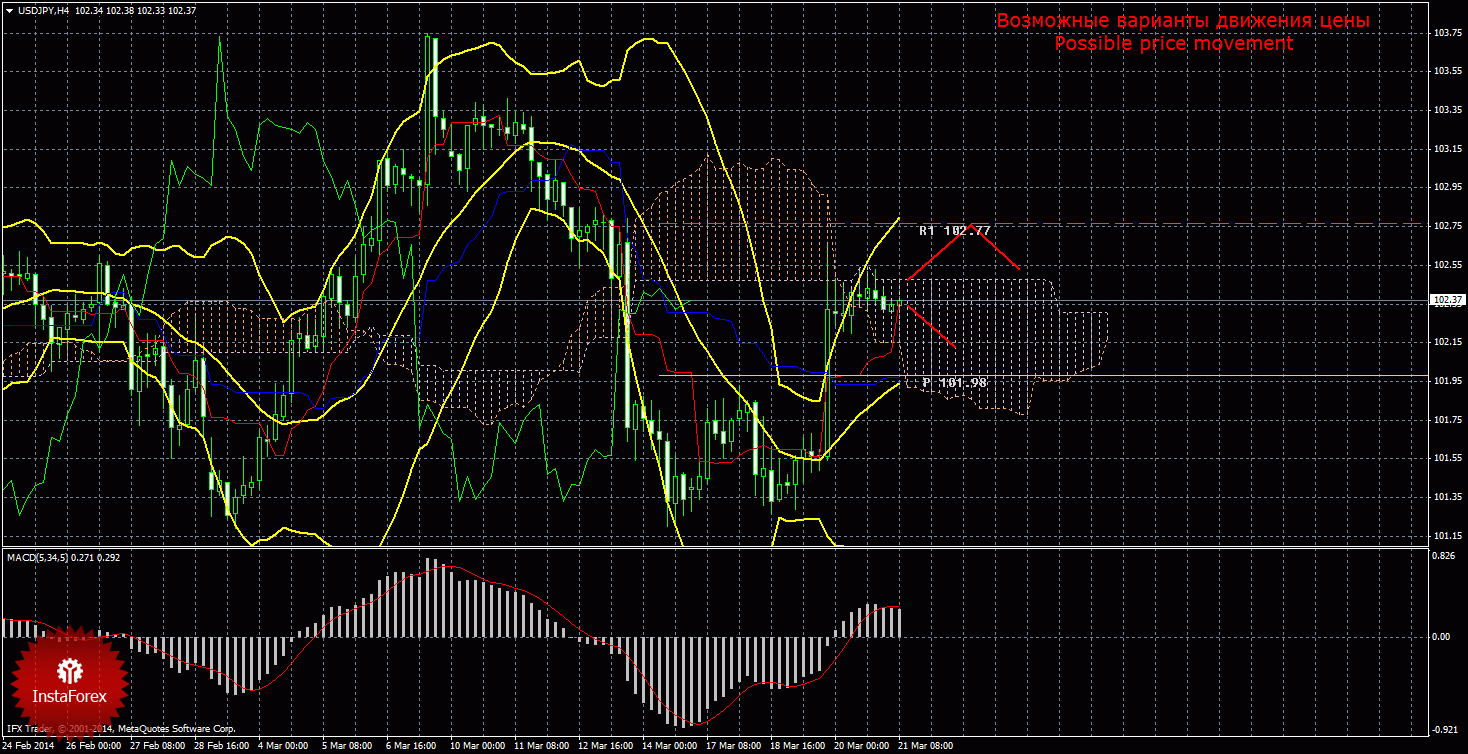Image resolution: width=1468 pixels, height=754 pixels.
Task: Select the 10 Mar 00:00 time label
Action: click(x=478, y=746)
